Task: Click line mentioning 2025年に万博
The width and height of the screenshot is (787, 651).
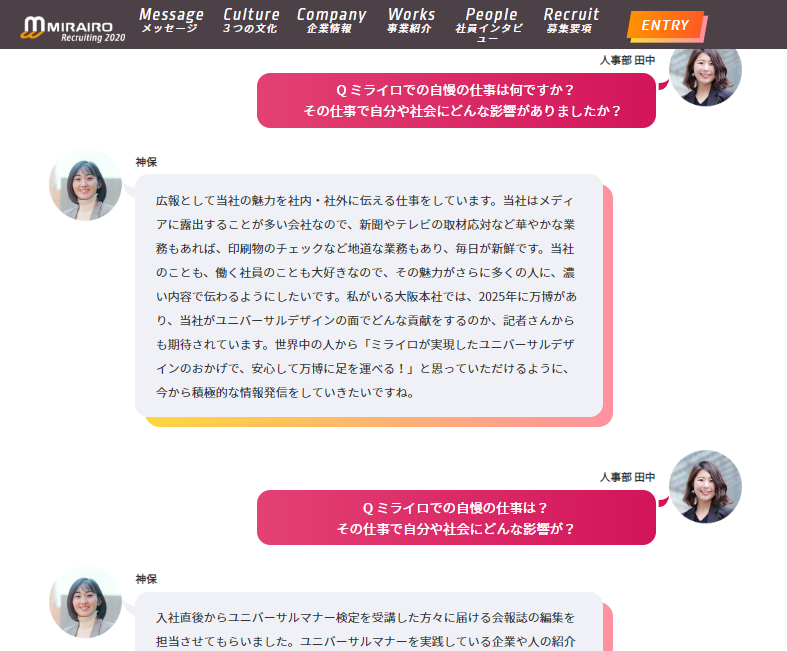Action: point(366,297)
